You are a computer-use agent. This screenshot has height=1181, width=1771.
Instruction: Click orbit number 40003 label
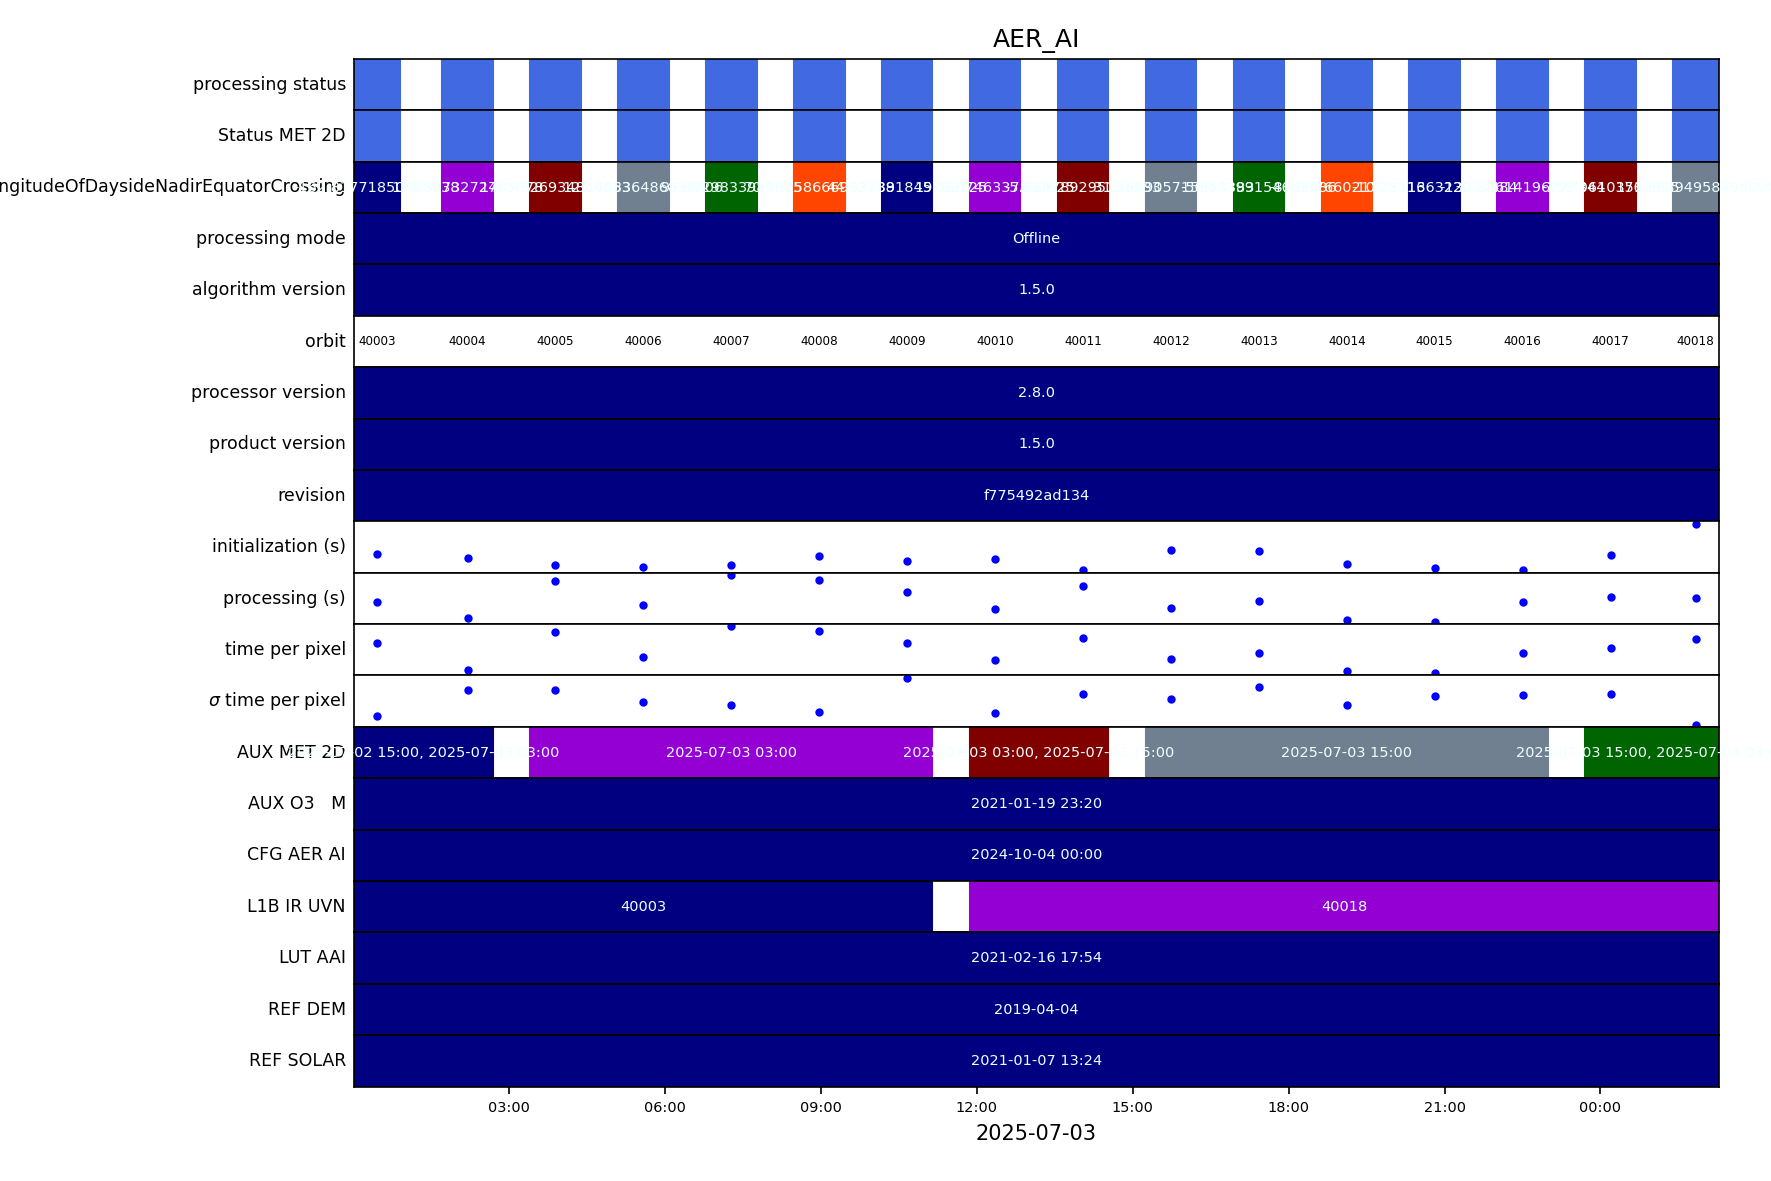tap(377, 341)
